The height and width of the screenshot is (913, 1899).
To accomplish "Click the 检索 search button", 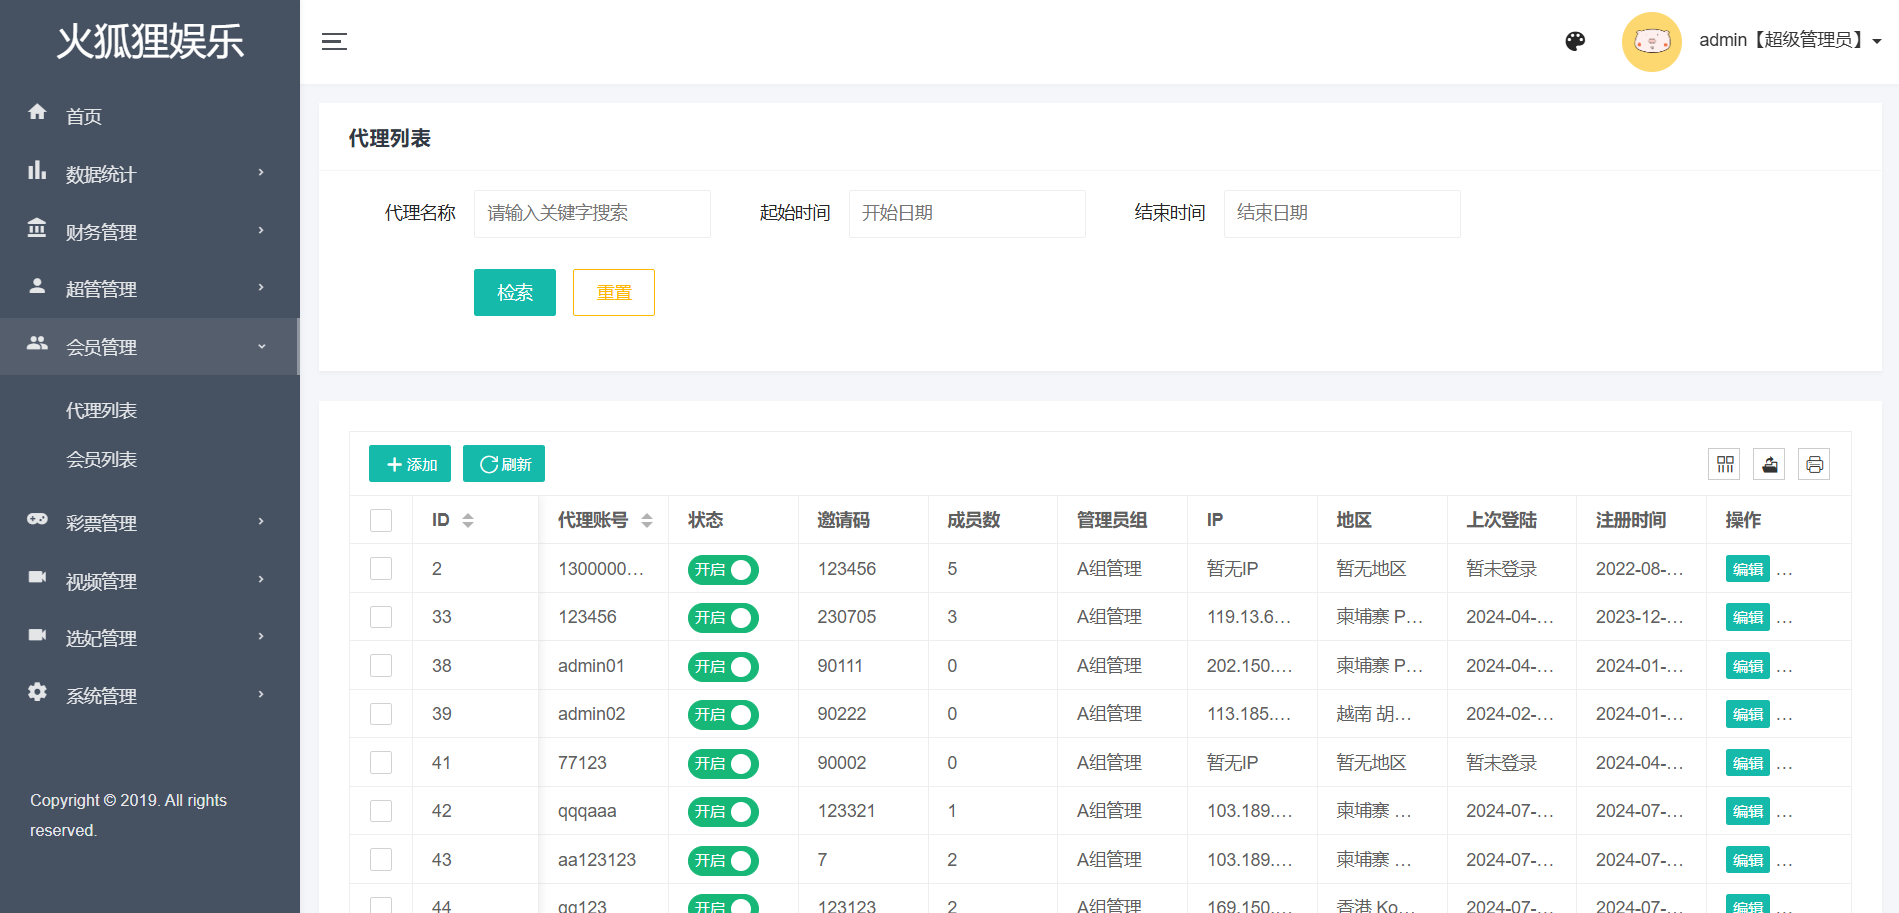I will click(x=514, y=293).
